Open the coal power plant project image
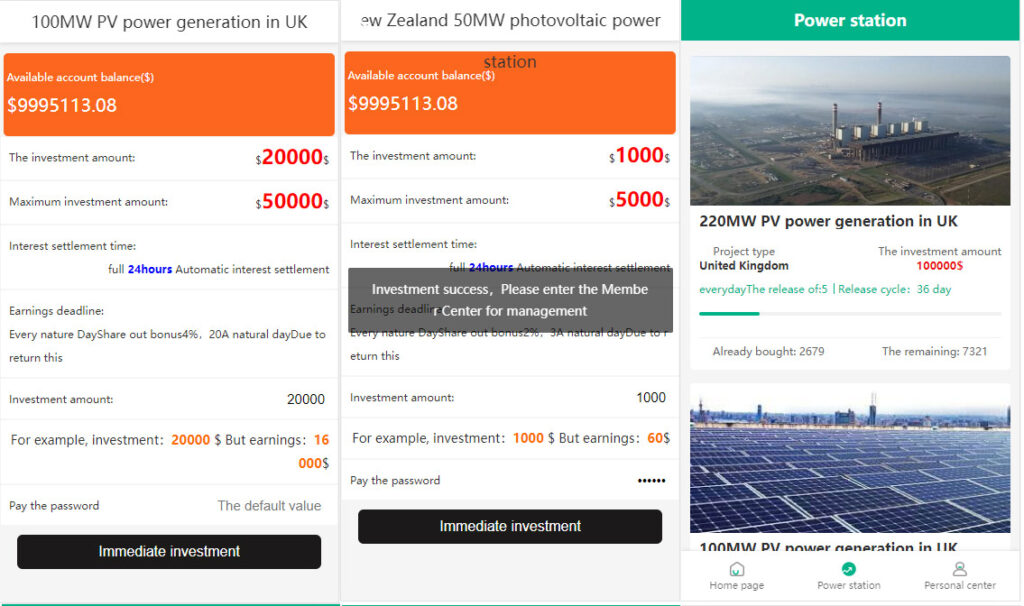Screen dimensions: 1024x606 click(x=850, y=130)
